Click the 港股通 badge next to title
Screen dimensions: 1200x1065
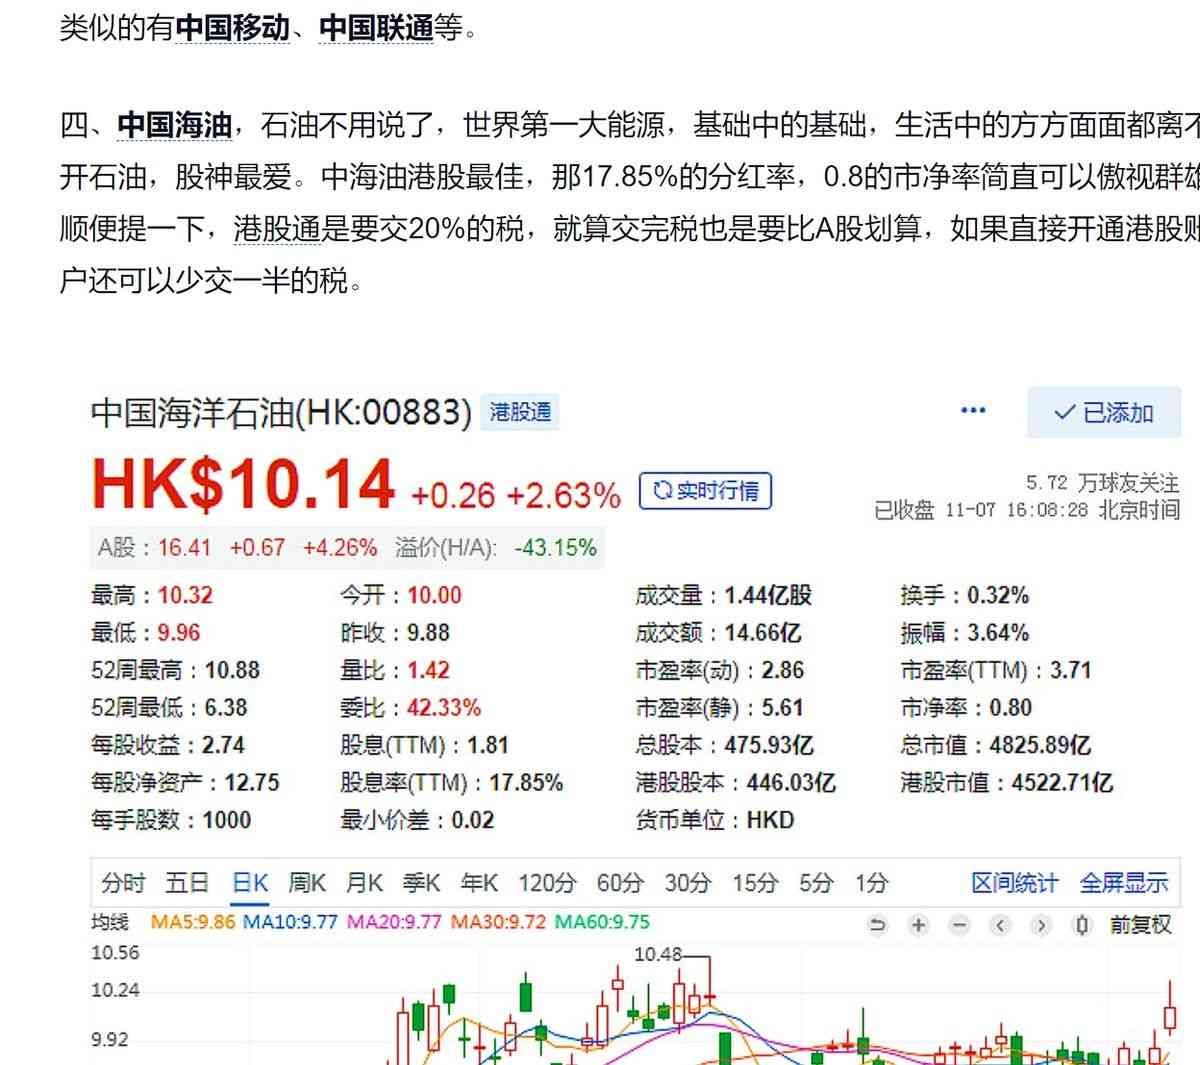[520, 412]
